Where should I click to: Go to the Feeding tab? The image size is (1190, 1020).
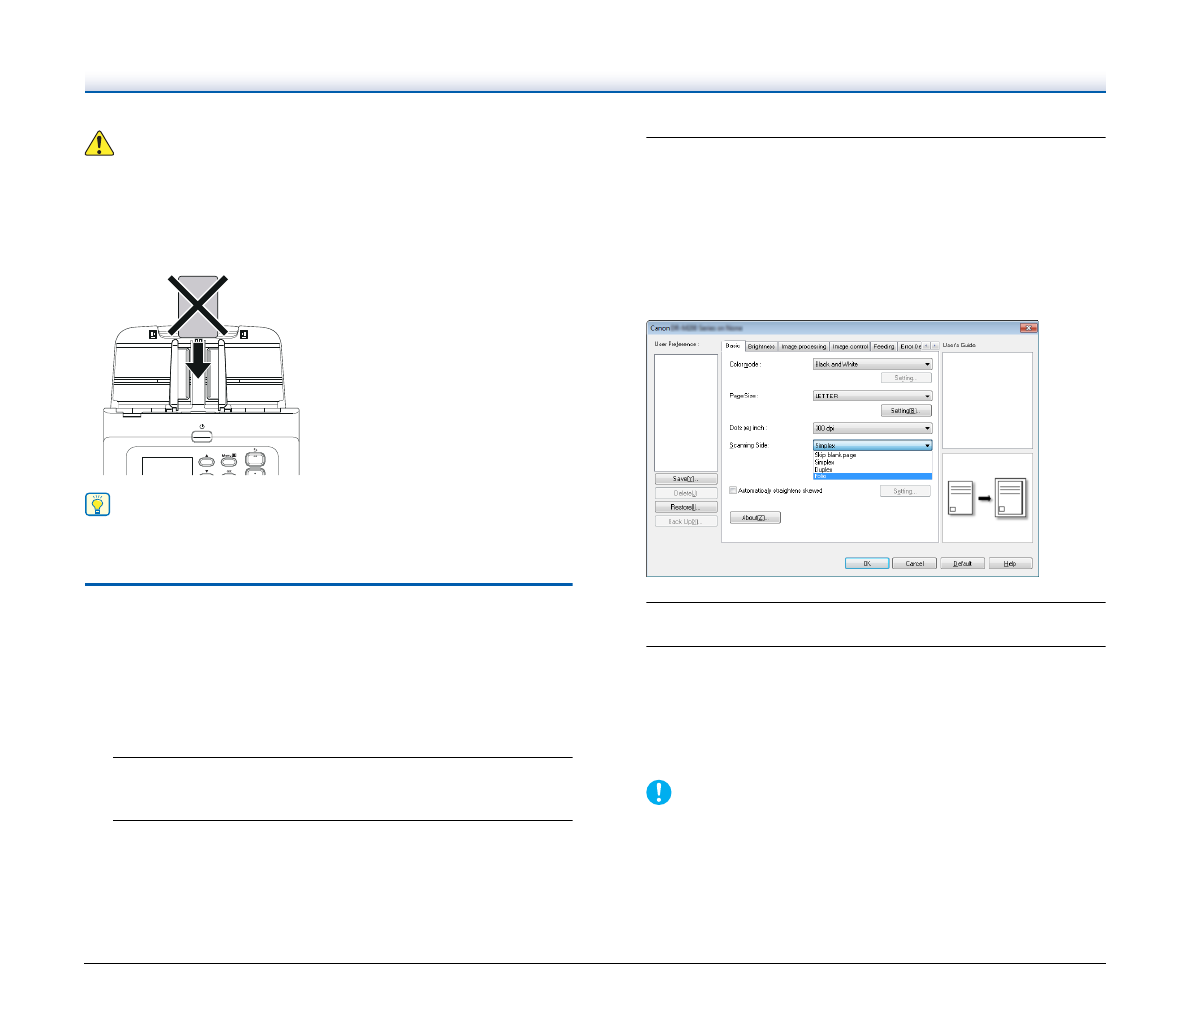pos(883,346)
